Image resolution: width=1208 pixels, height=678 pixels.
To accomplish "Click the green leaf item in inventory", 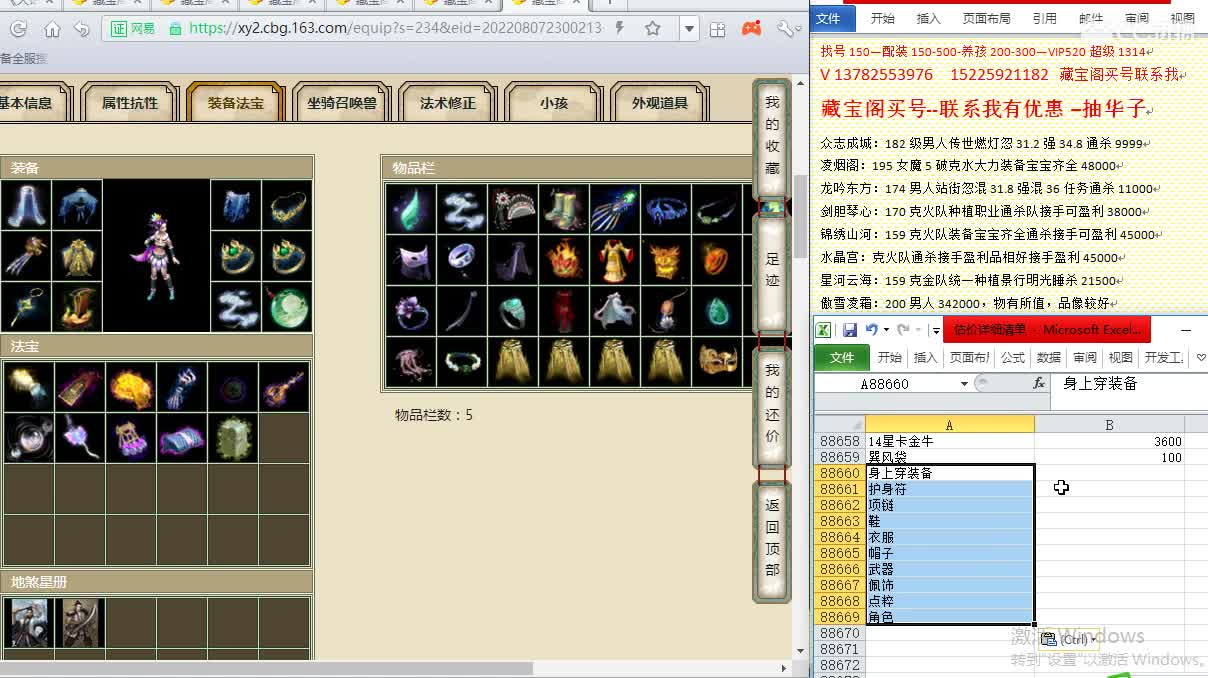I will pyautogui.click(x=411, y=209).
